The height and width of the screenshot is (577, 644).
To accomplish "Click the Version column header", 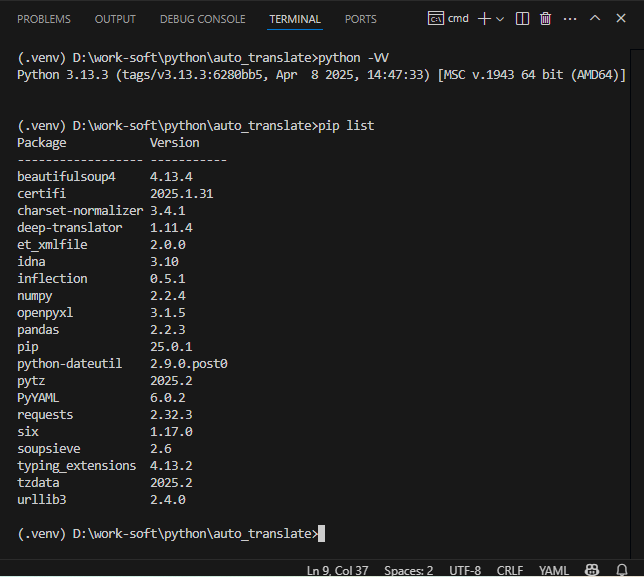I will click(175, 143).
